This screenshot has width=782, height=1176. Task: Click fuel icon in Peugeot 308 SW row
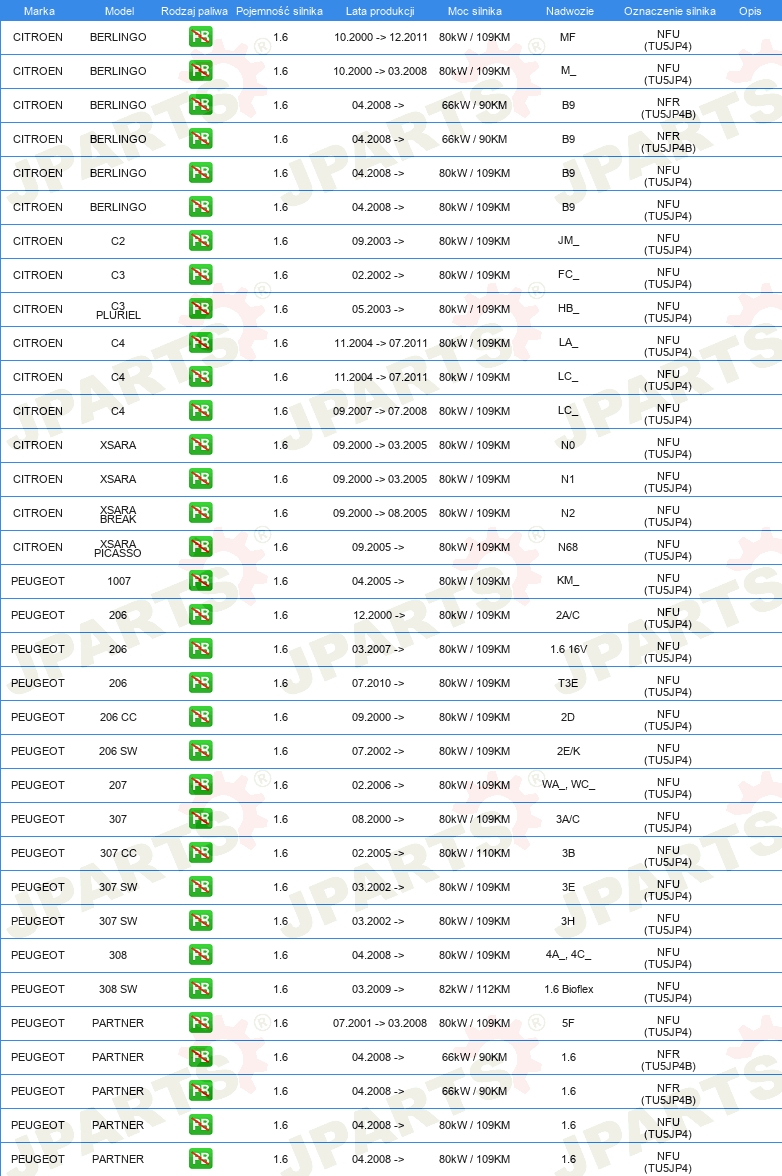click(x=200, y=988)
